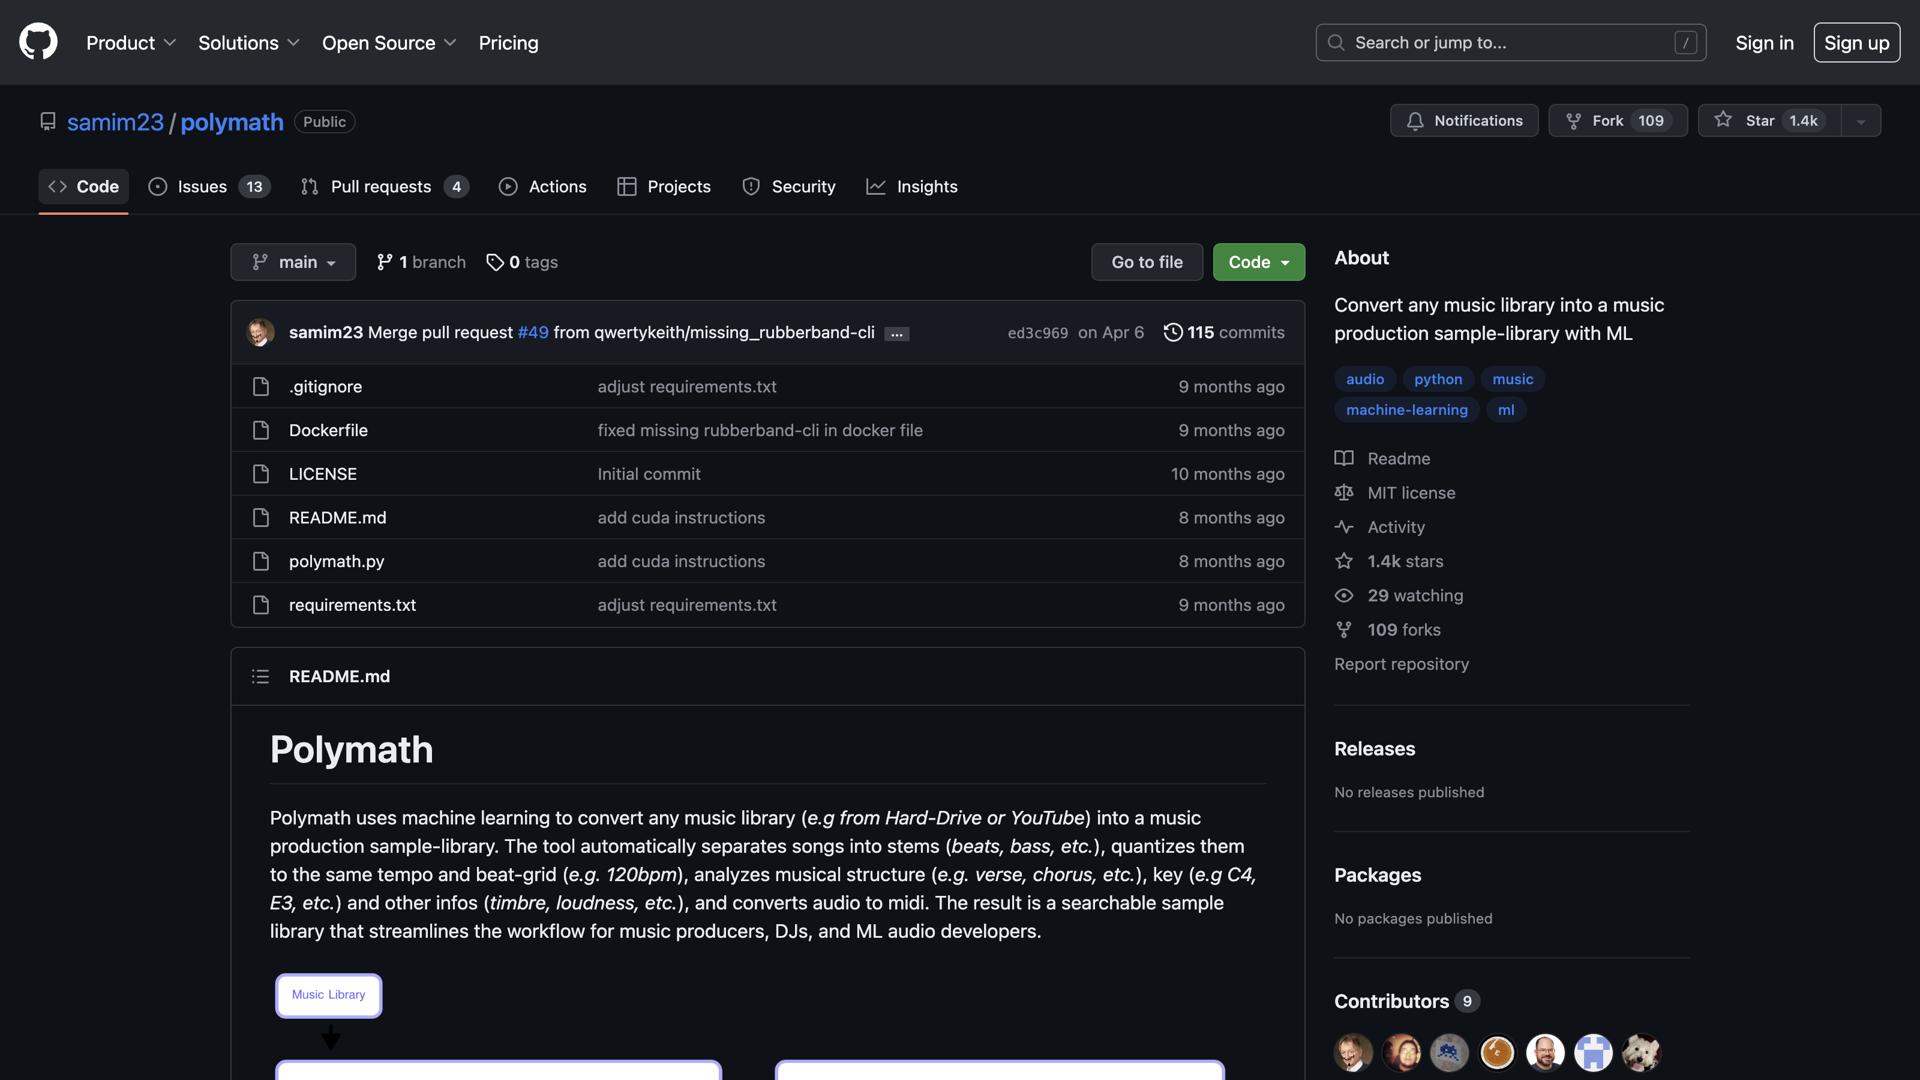Click samim23 commit author avatar

click(261, 332)
